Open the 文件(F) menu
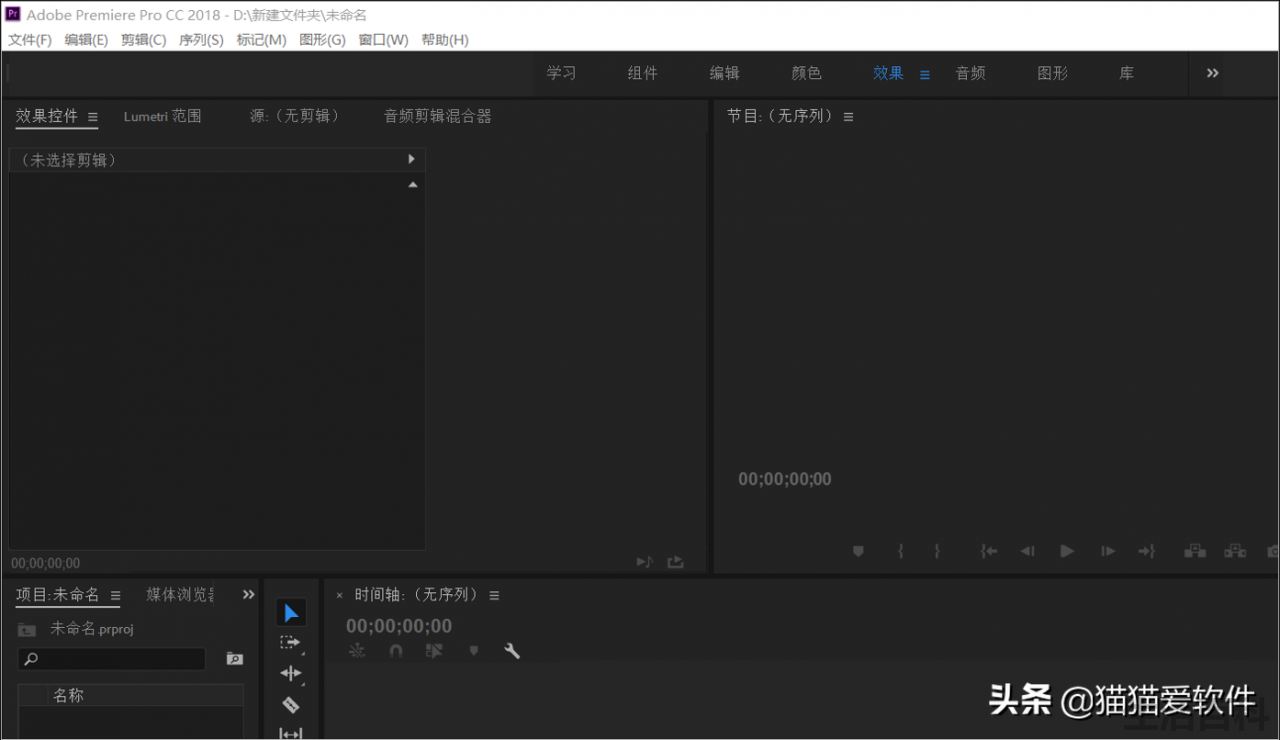 click(30, 40)
